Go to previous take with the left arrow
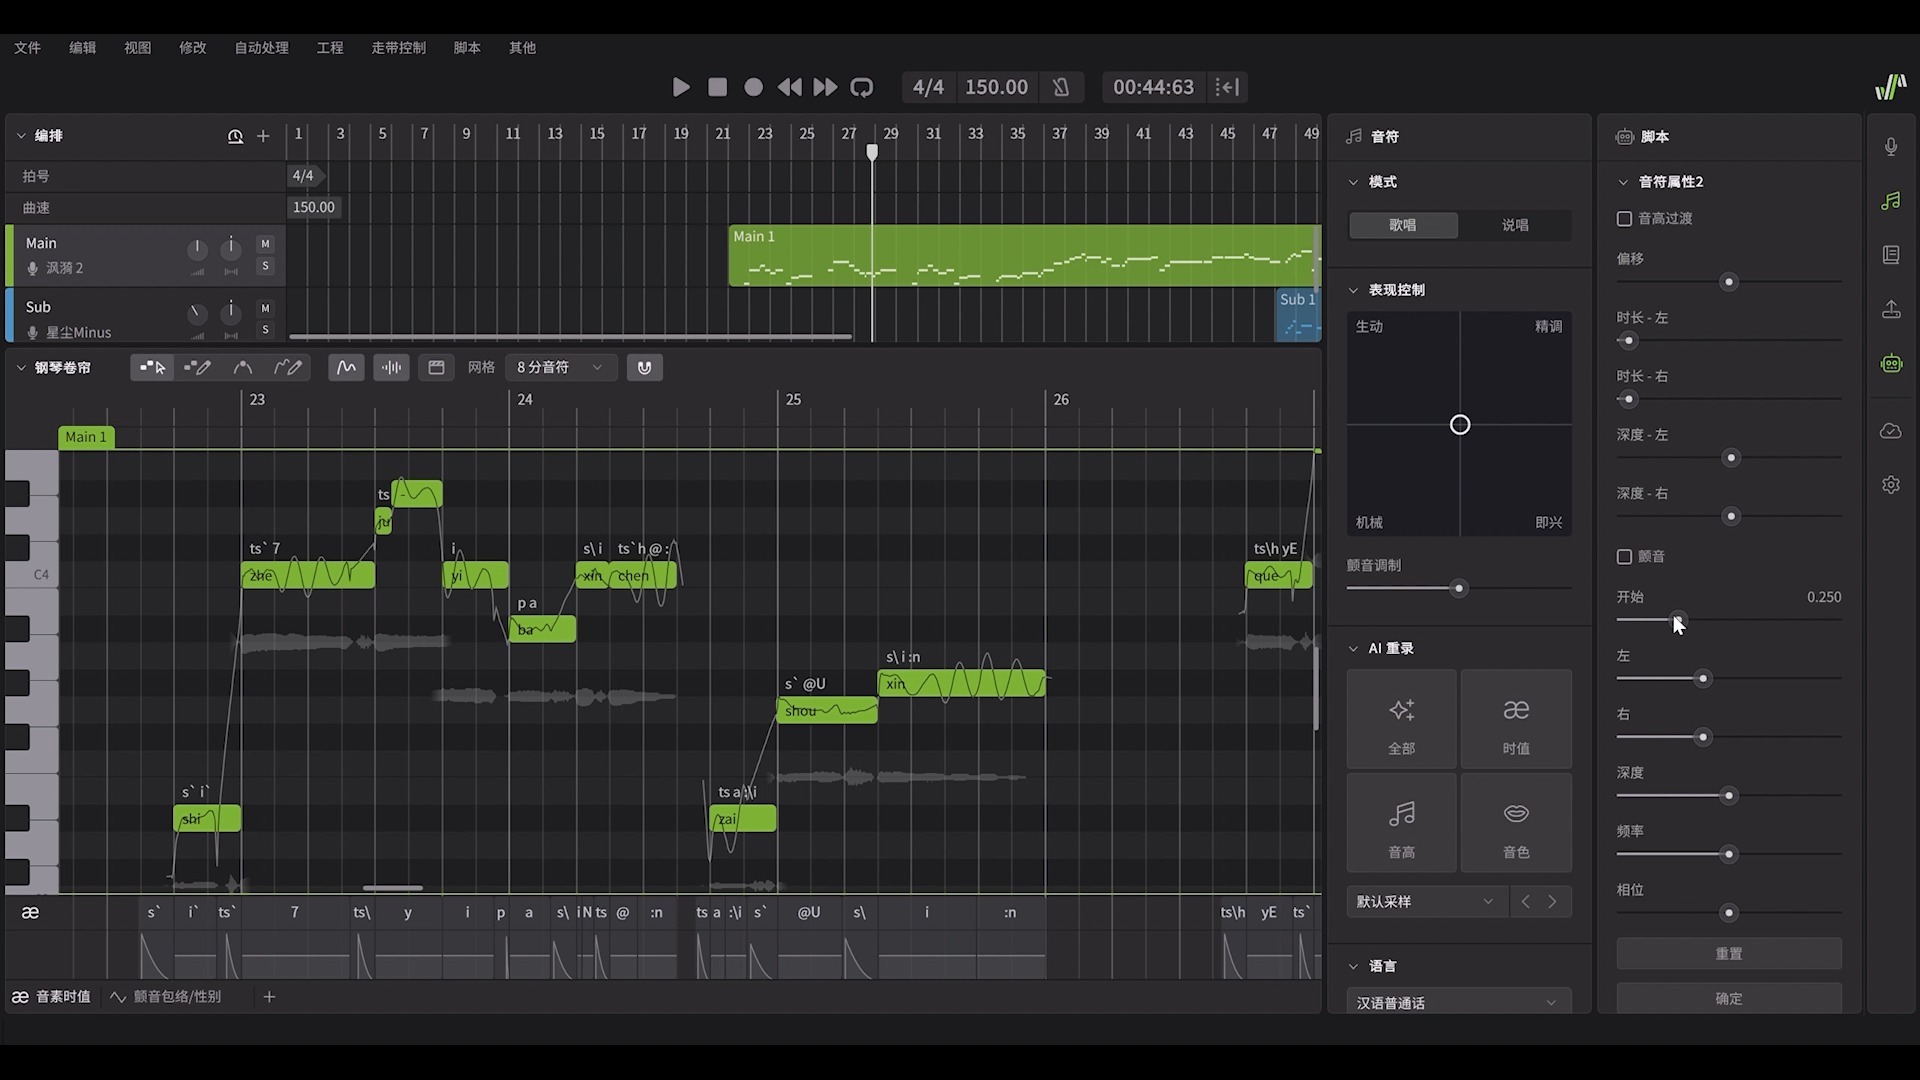The image size is (1920, 1080). [x=1525, y=902]
